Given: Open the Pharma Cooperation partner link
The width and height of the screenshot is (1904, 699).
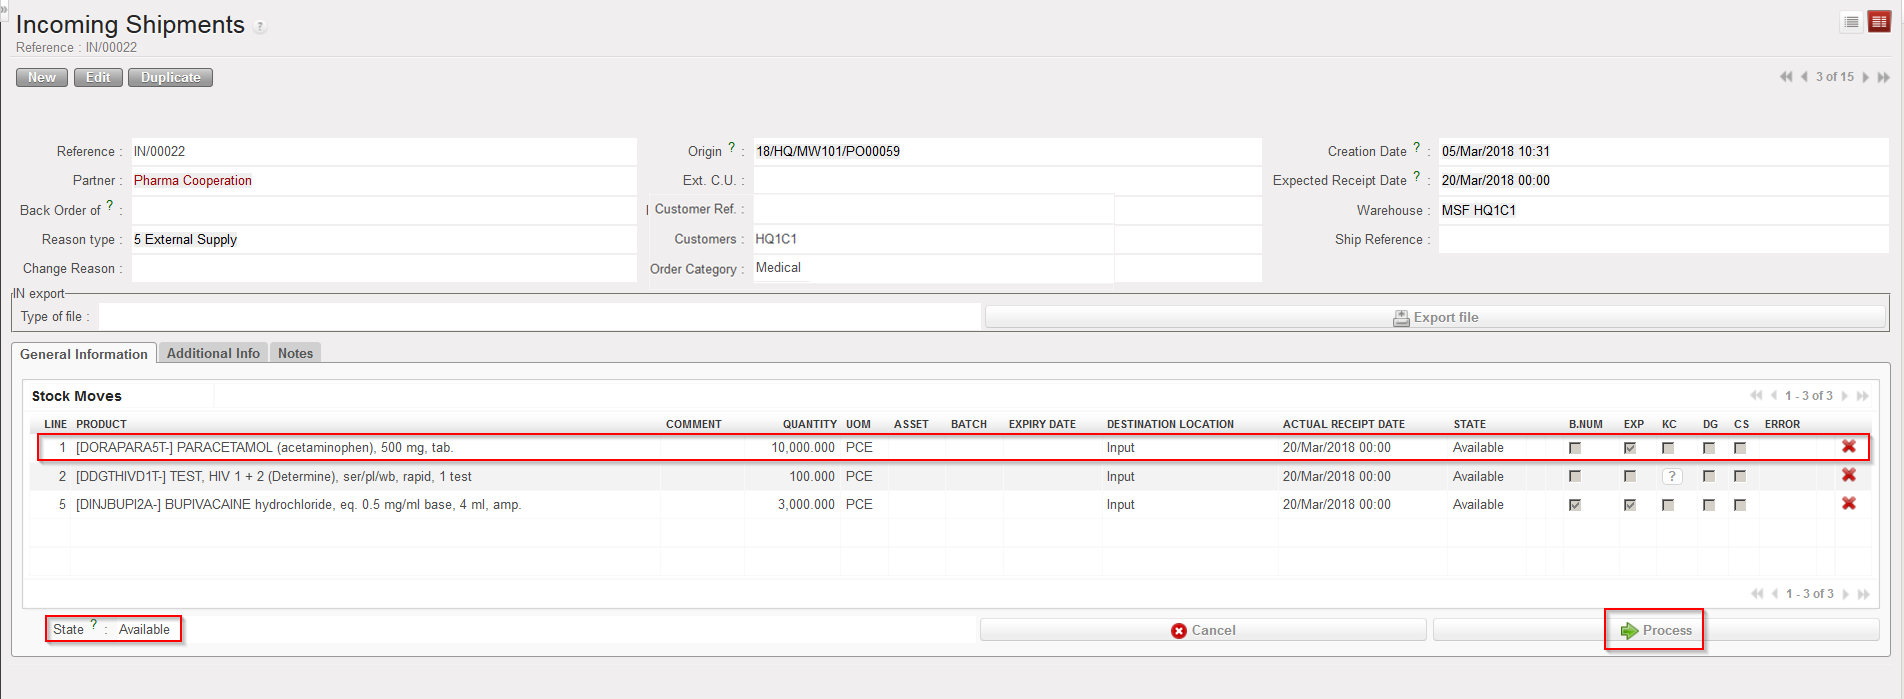Looking at the screenshot, I should coord(193,181).
